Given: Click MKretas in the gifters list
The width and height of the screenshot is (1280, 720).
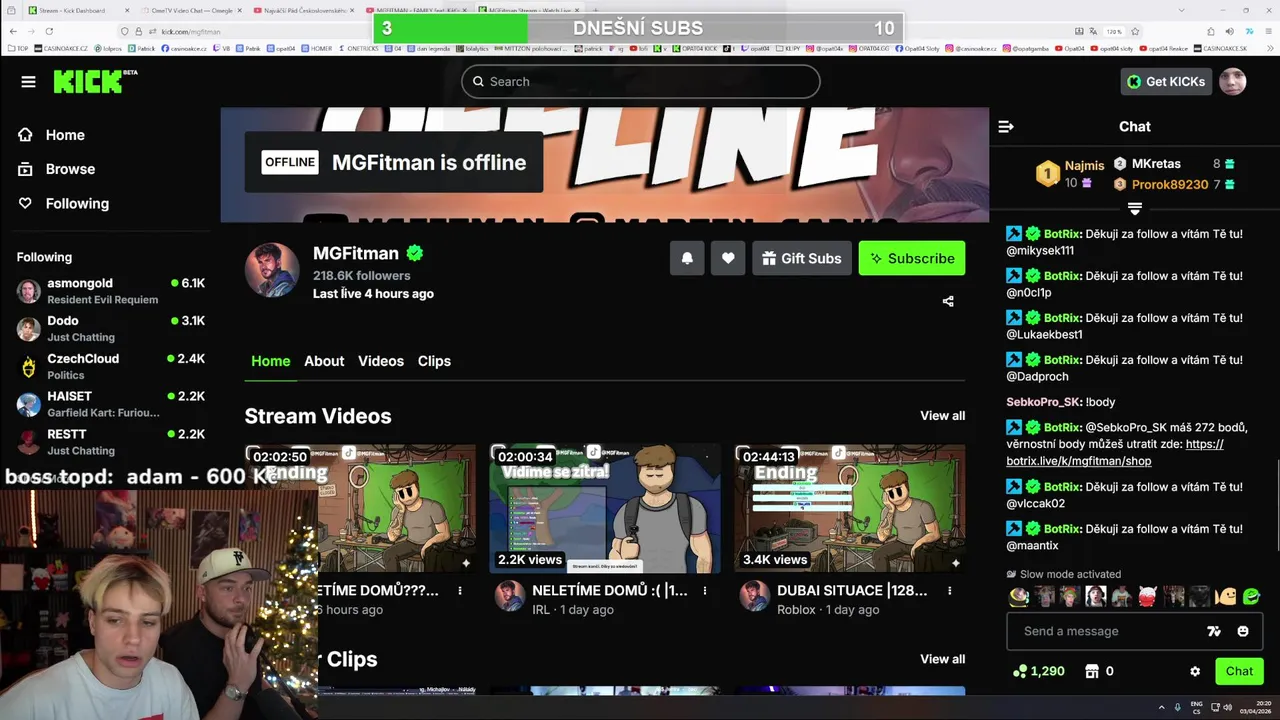Looking at the screenshot, I should click(x=1156, y=164).
